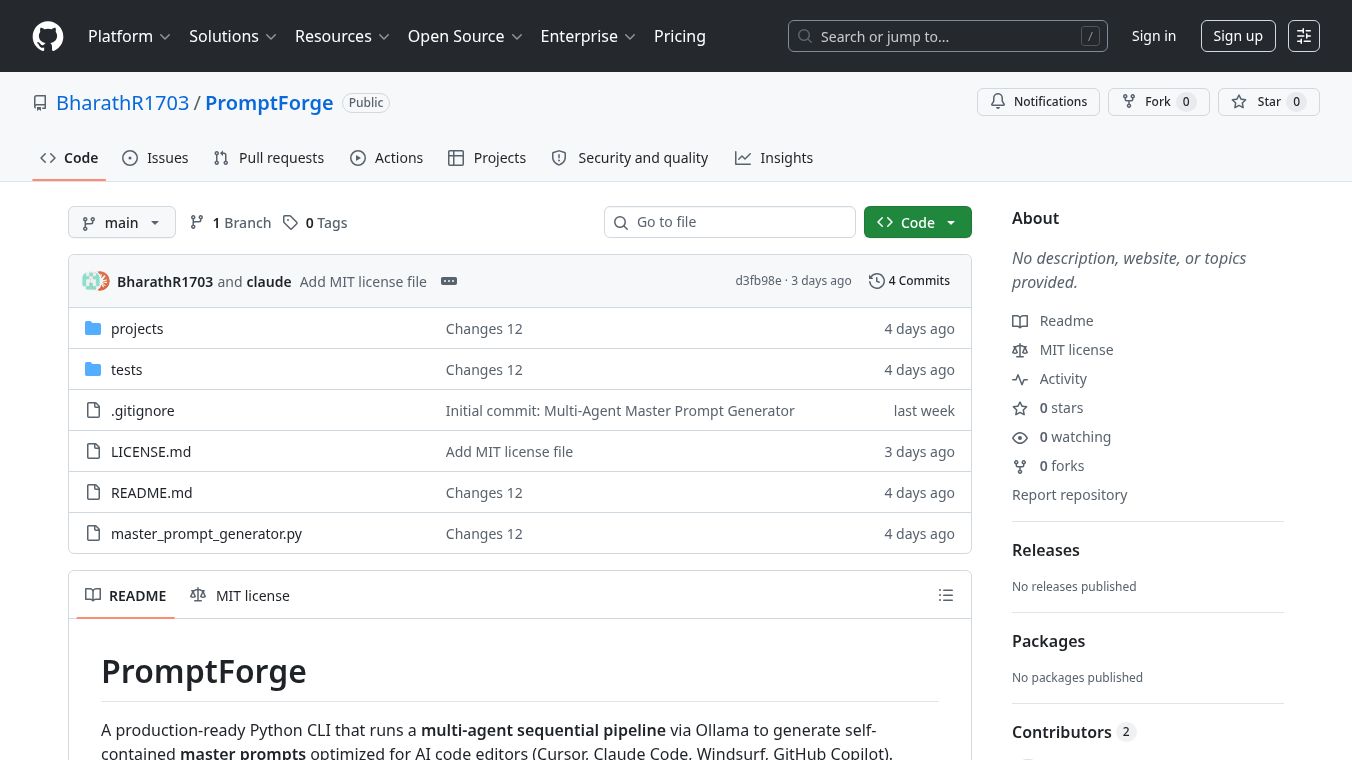Viewport: 1352px width, 760px height.
Task: Click the Sign up button
Action: click(x=1238, y=36)
